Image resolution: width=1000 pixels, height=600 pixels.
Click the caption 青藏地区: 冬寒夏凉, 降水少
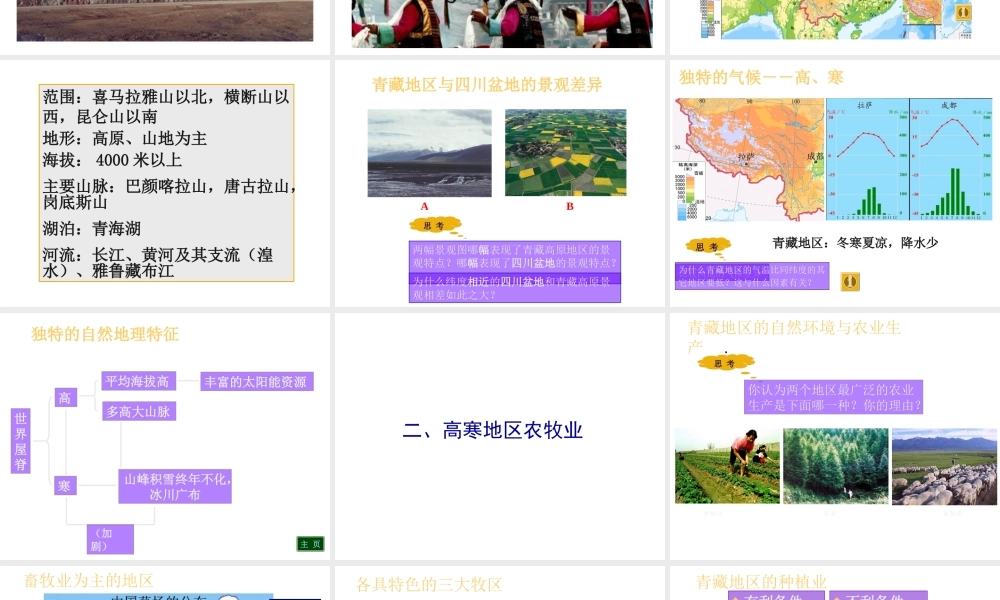pos(855,242)
